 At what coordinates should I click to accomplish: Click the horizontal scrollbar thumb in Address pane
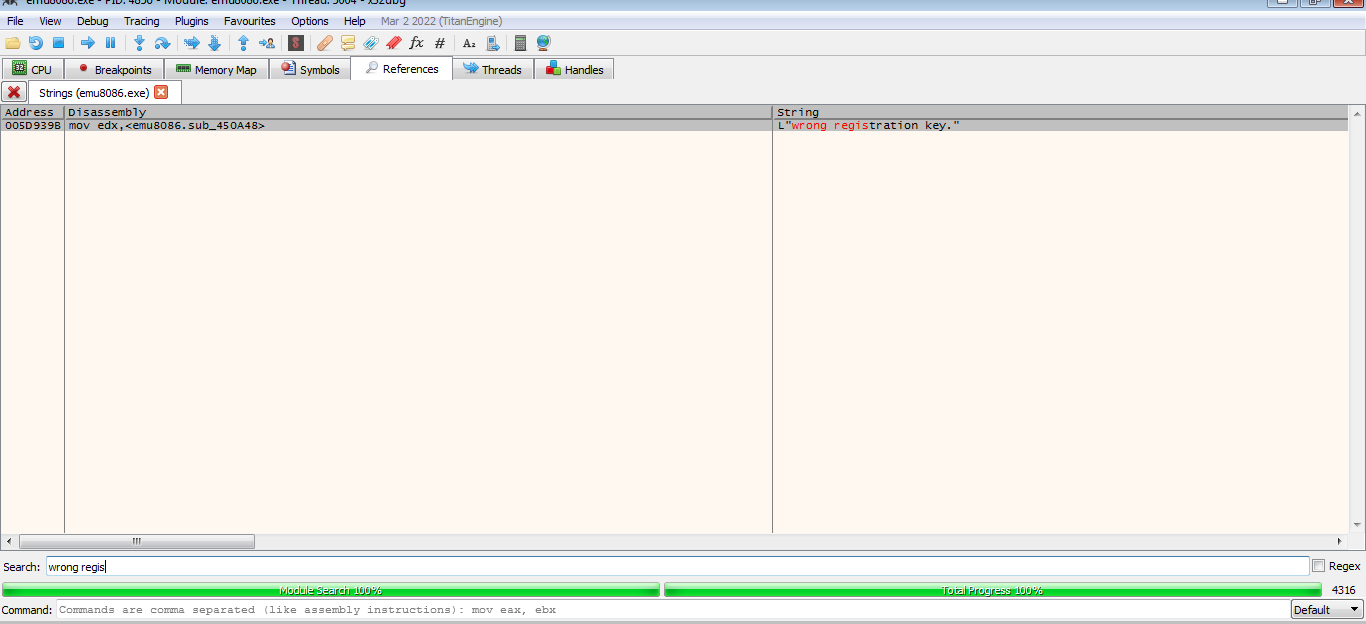136,541
